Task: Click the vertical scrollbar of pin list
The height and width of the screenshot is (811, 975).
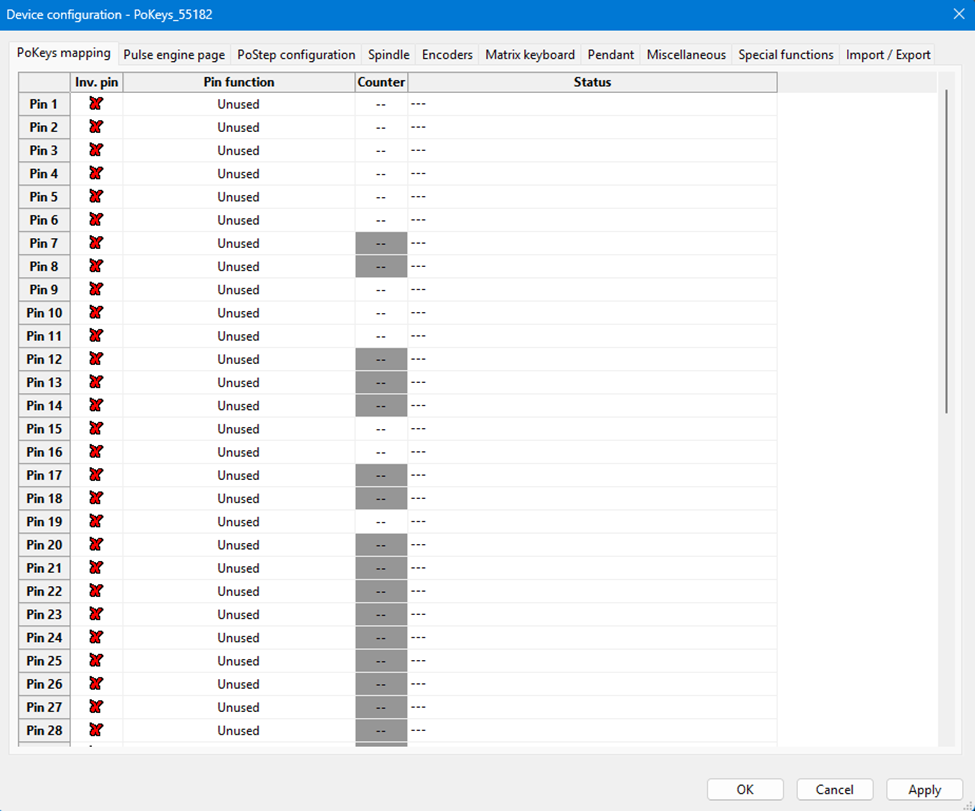Action: [946, 250]
